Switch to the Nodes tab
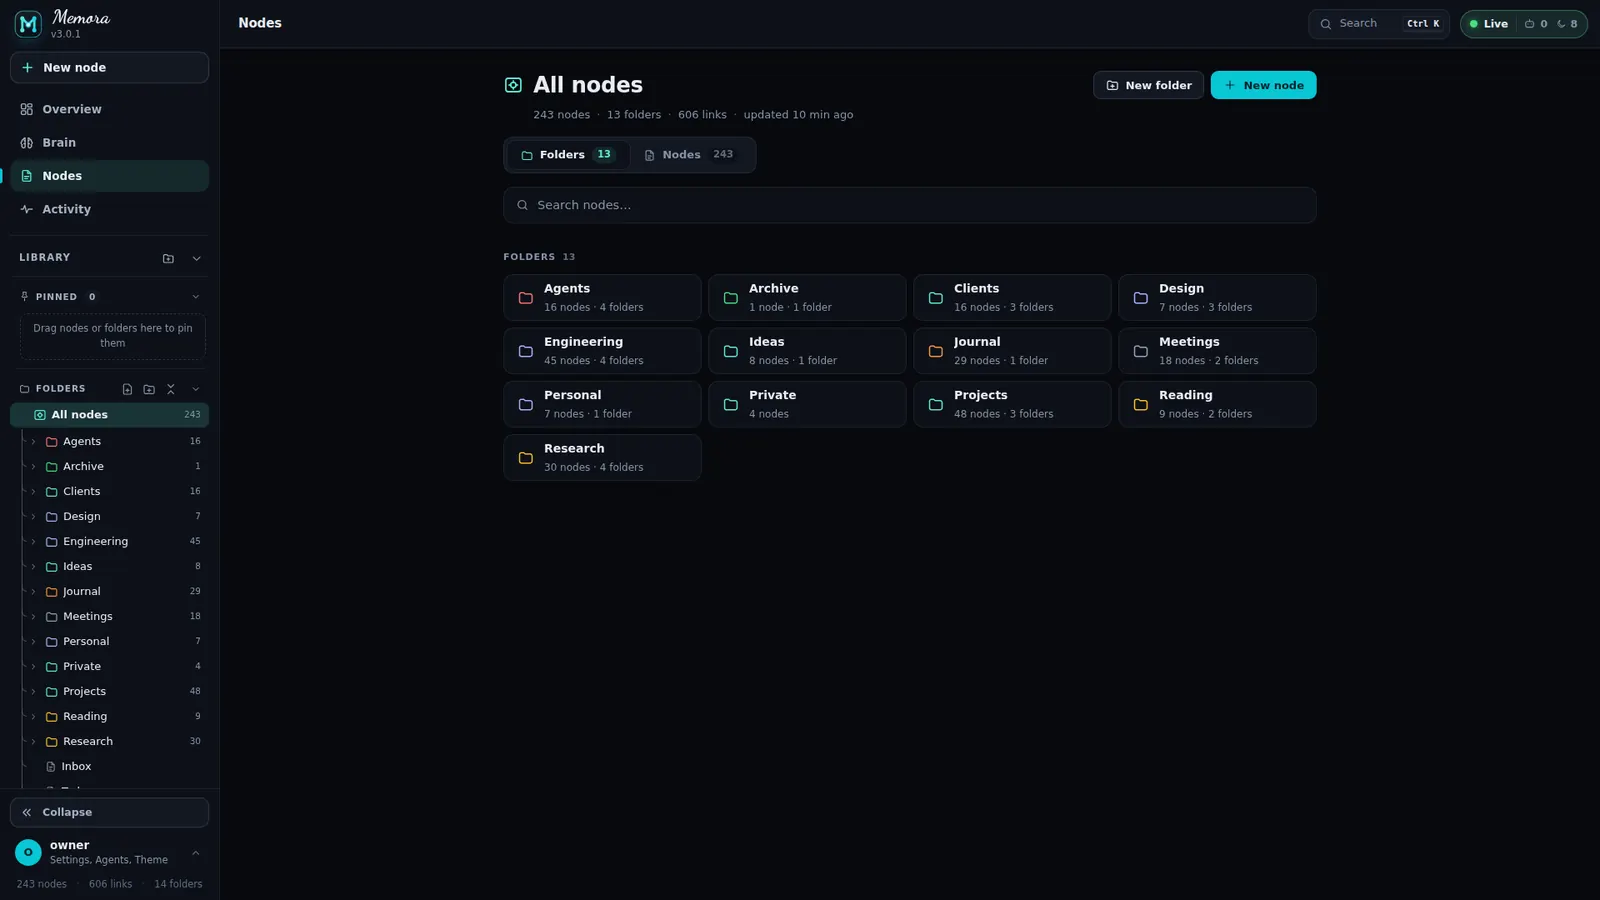 [691, 155]
